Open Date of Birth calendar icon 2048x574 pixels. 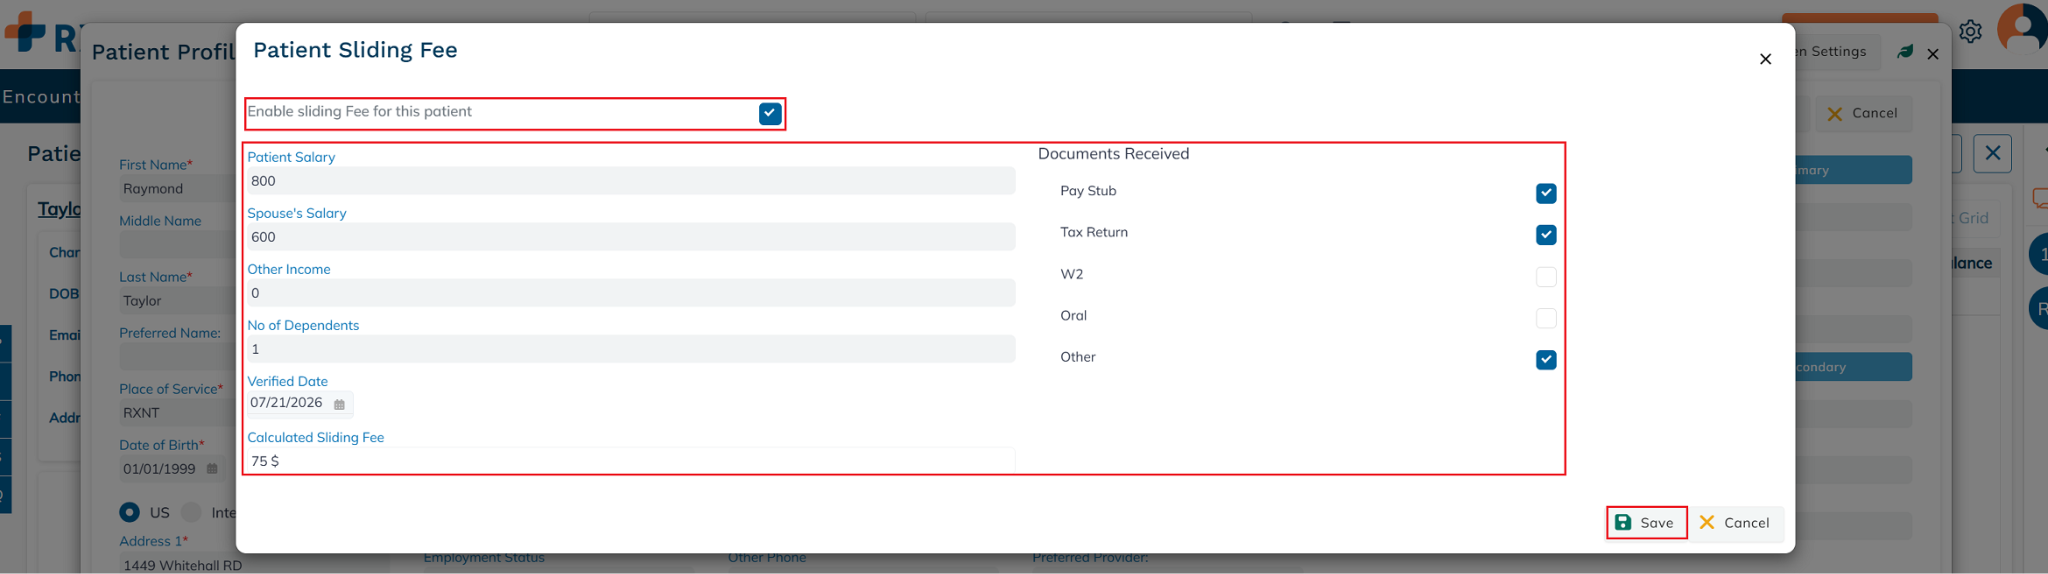(212, 469)
